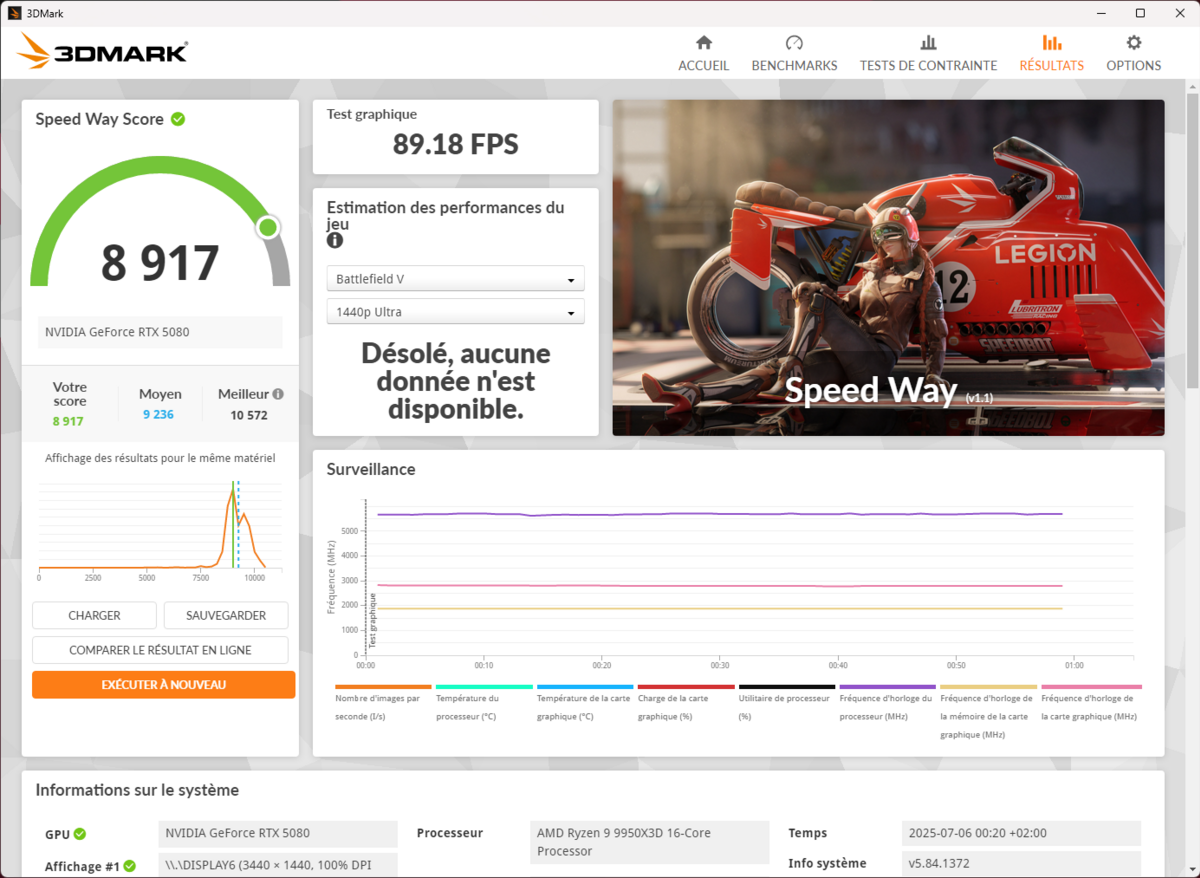Click the green check beside Speed Way Score
This screenshot has height=878, width=1200.
[178, 119]
